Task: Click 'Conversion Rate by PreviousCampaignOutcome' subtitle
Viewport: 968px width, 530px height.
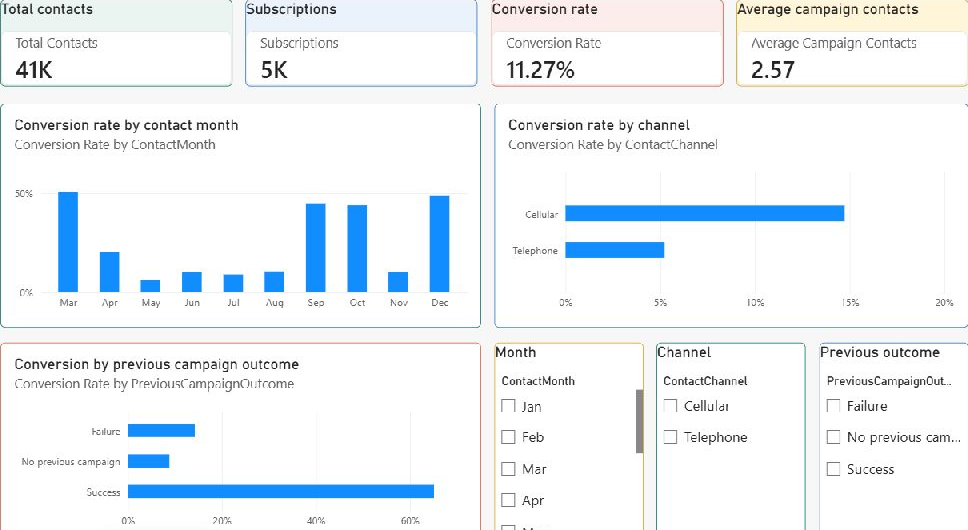Action: pos(154,384)
